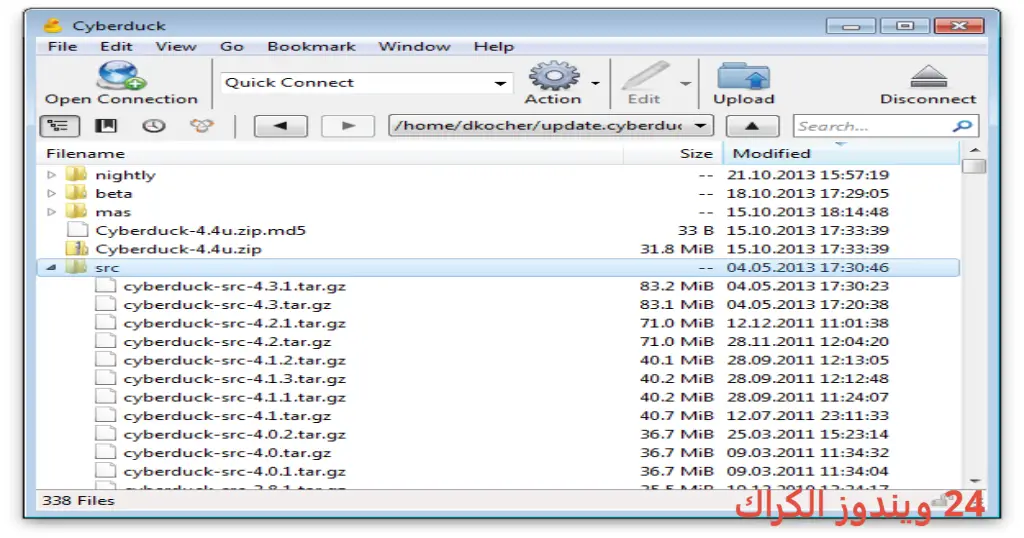
Task: Click the search magnifier icon
Action: (x=963, y=126)
